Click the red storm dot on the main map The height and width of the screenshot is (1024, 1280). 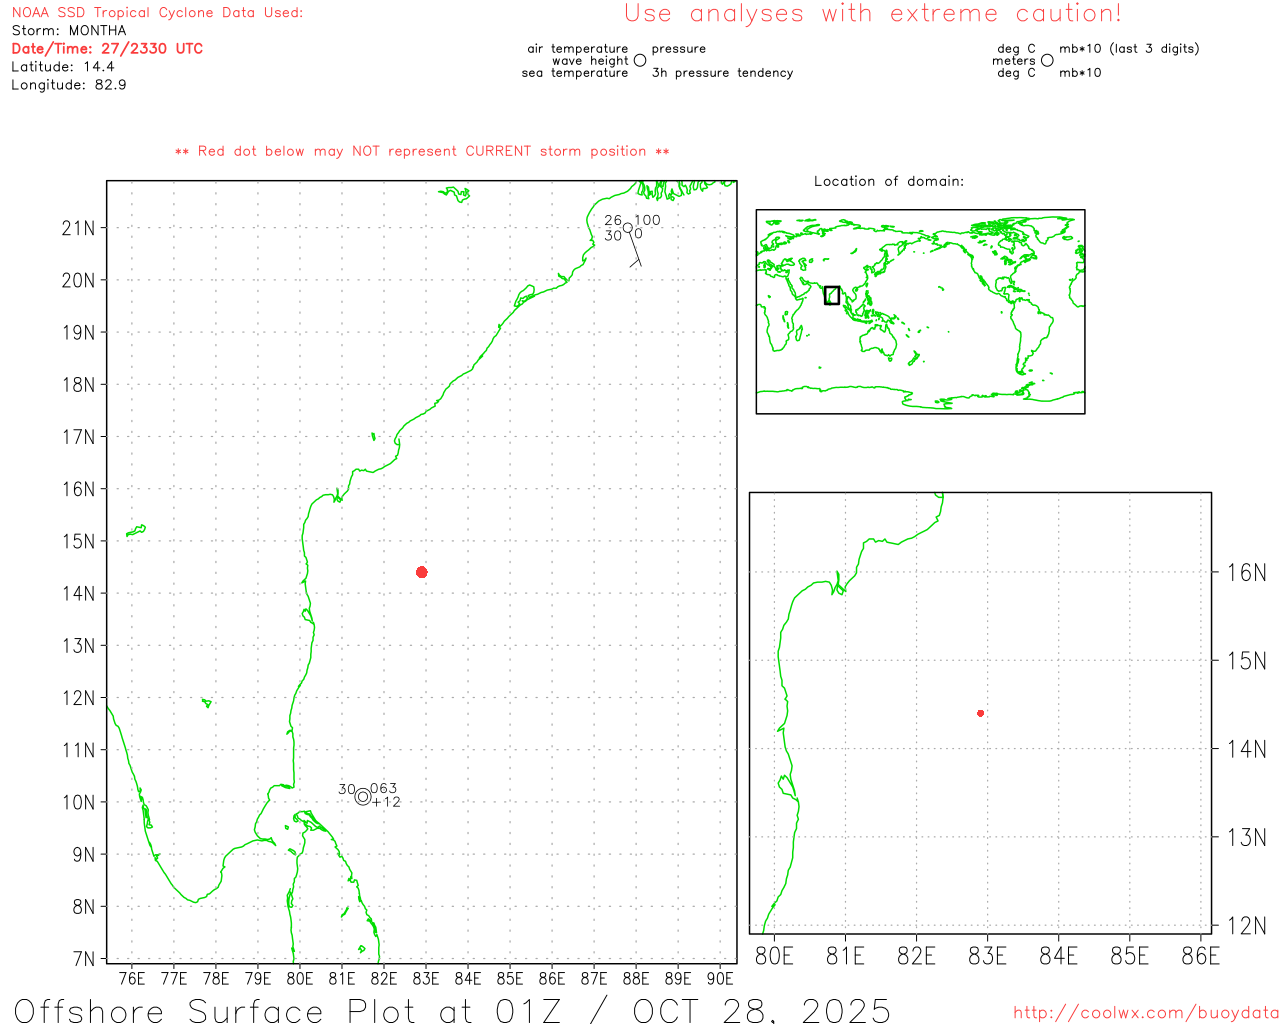click(422, 572)
